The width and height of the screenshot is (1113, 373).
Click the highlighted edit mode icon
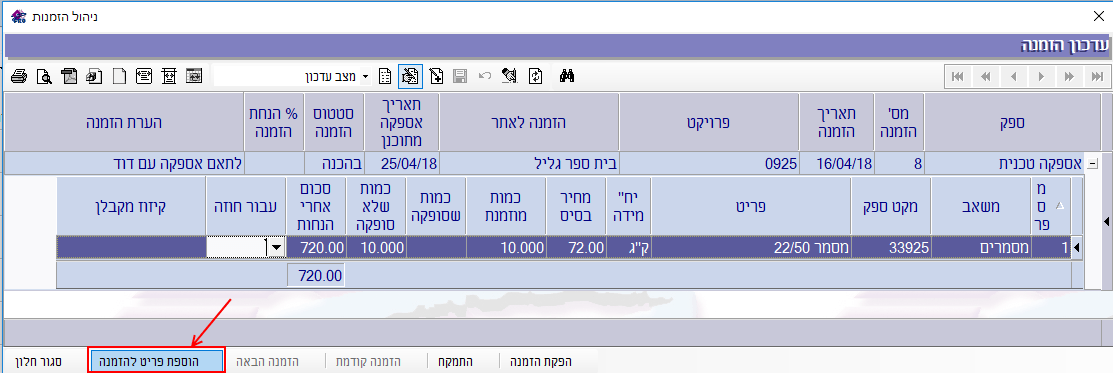(410, 76)
